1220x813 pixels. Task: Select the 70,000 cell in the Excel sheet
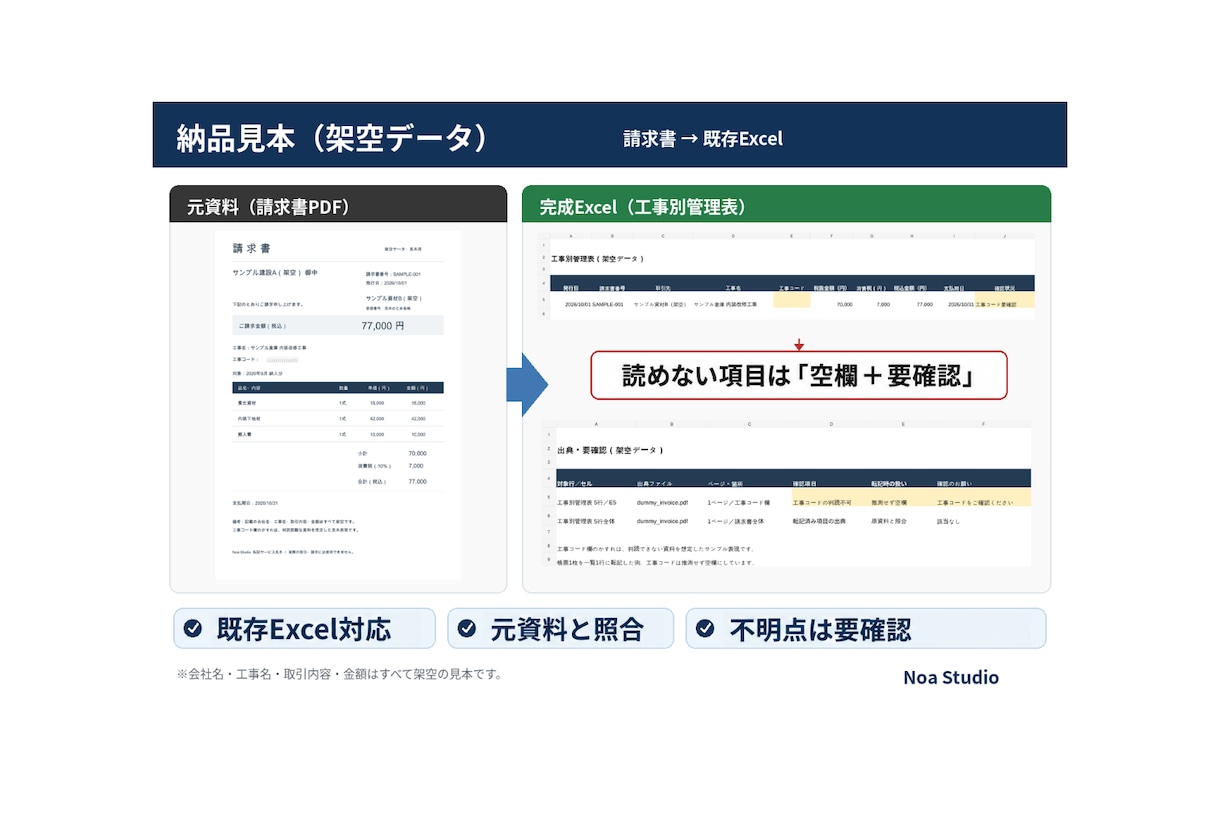(x=845, y=304)
